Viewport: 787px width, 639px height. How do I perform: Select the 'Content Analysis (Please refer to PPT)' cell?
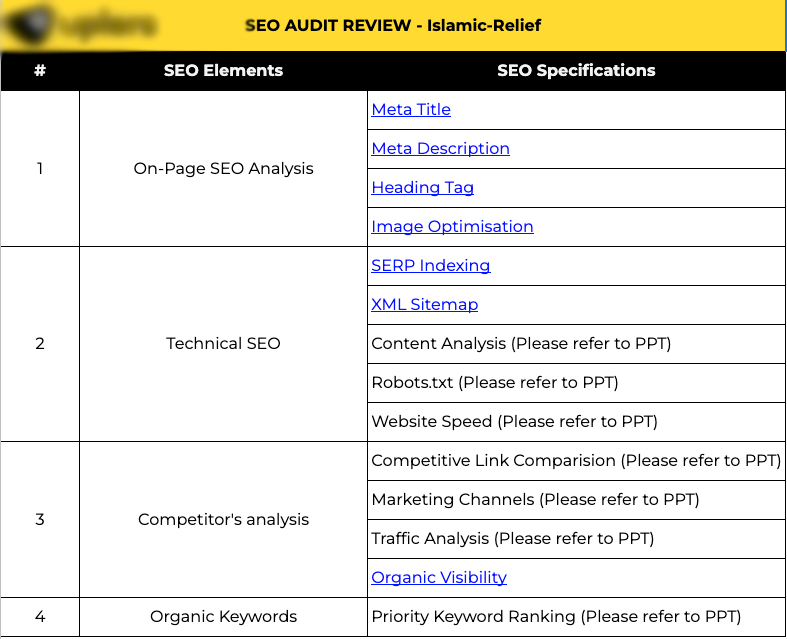tap(576, 344)
